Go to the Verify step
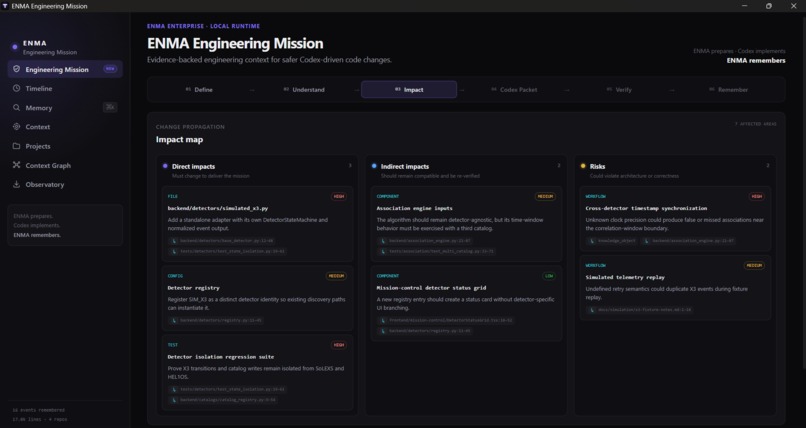The width and height of the screenshot is (806, 428). (619, 89)
